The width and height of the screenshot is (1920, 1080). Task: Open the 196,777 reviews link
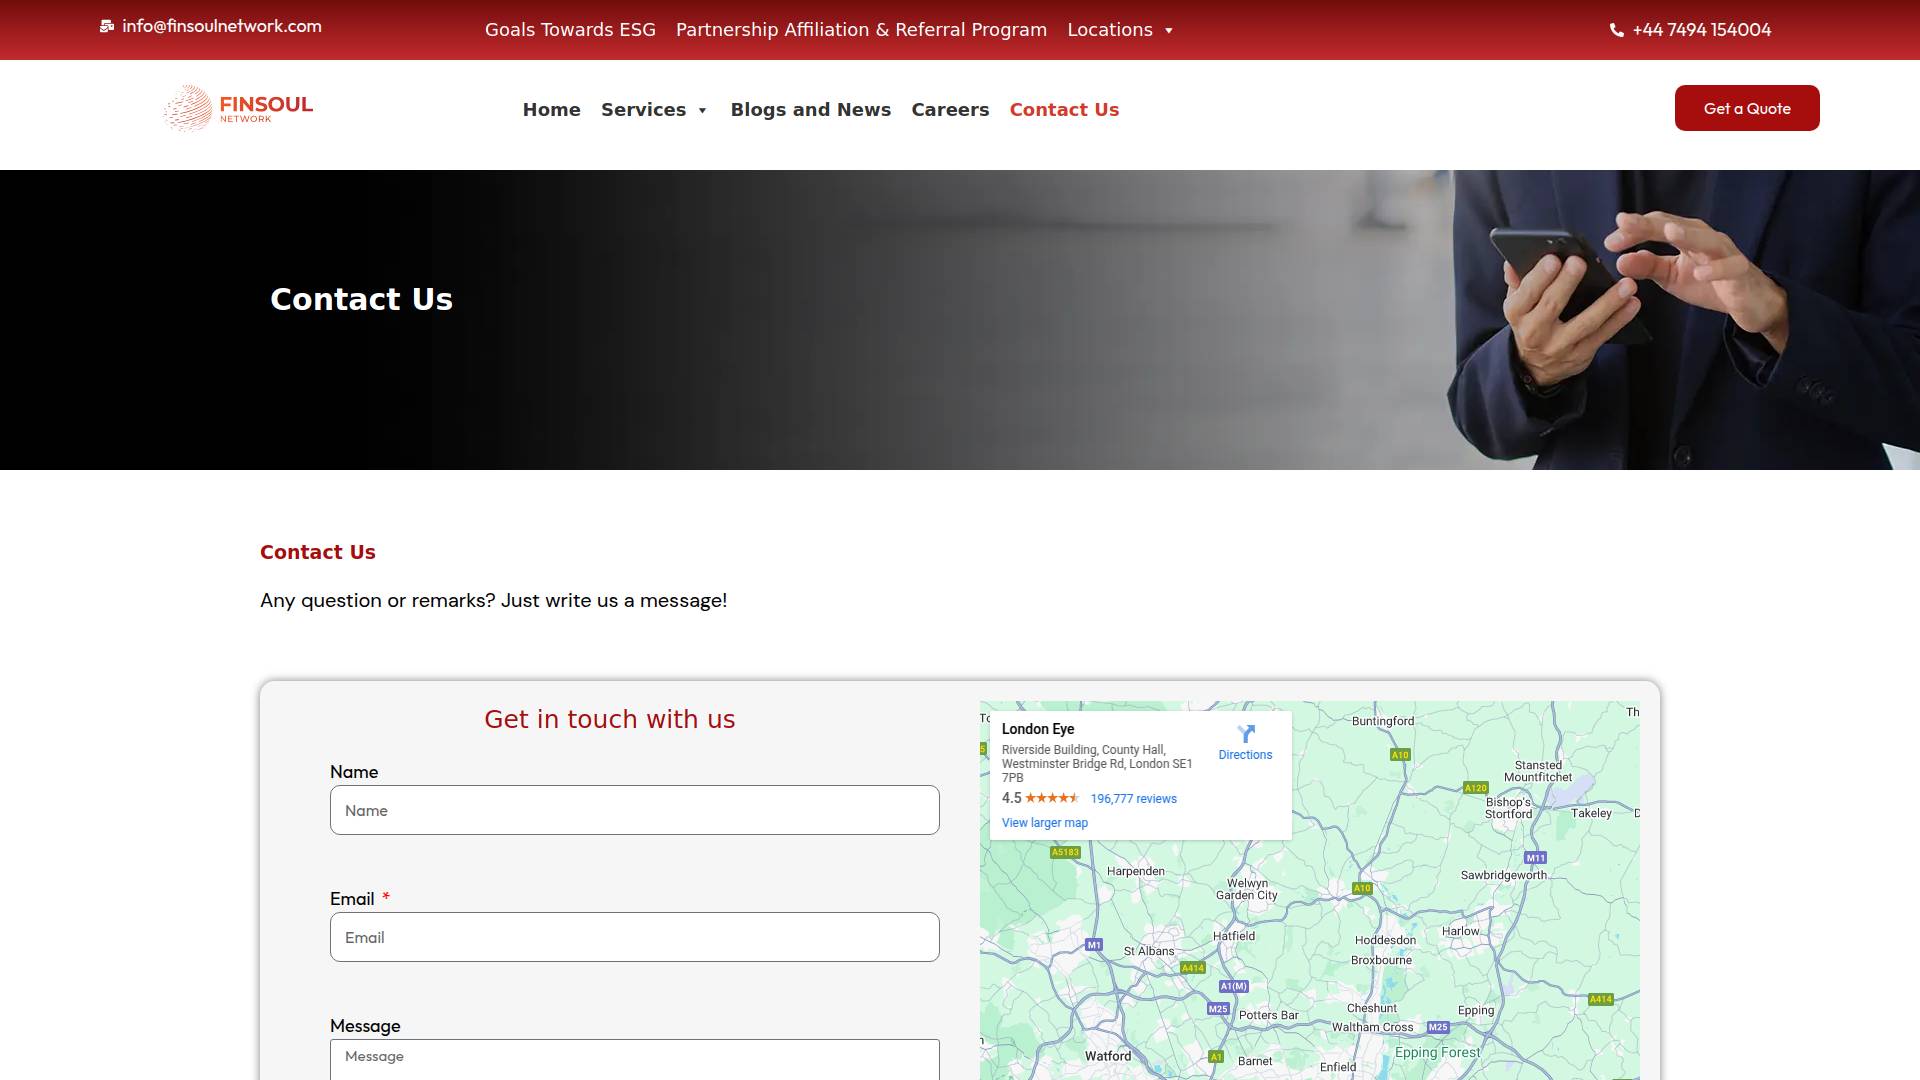pos(1133,799)
